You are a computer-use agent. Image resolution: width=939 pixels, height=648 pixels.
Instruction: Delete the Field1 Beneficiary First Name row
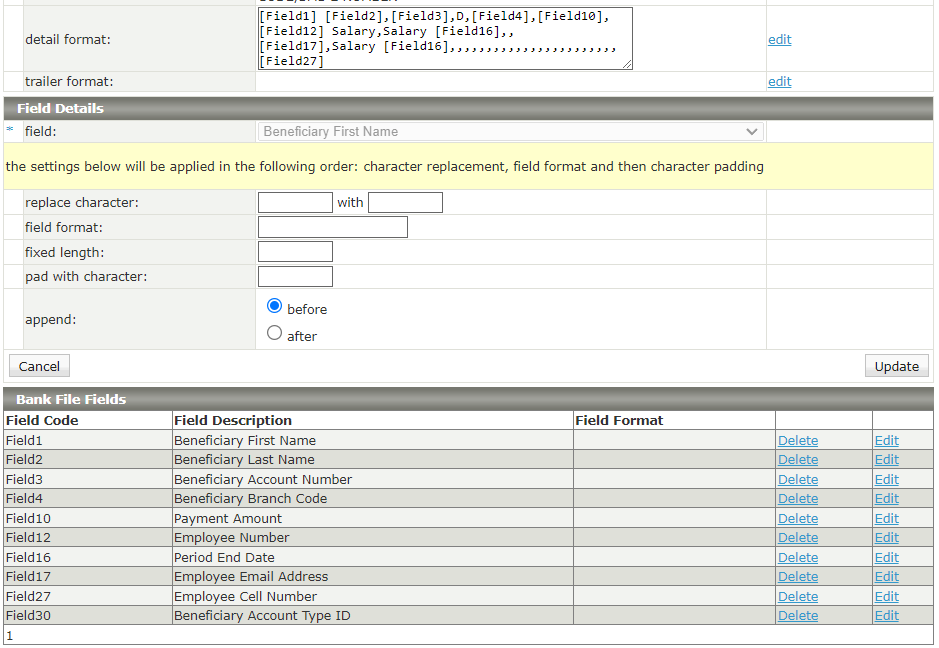[797, 441]
